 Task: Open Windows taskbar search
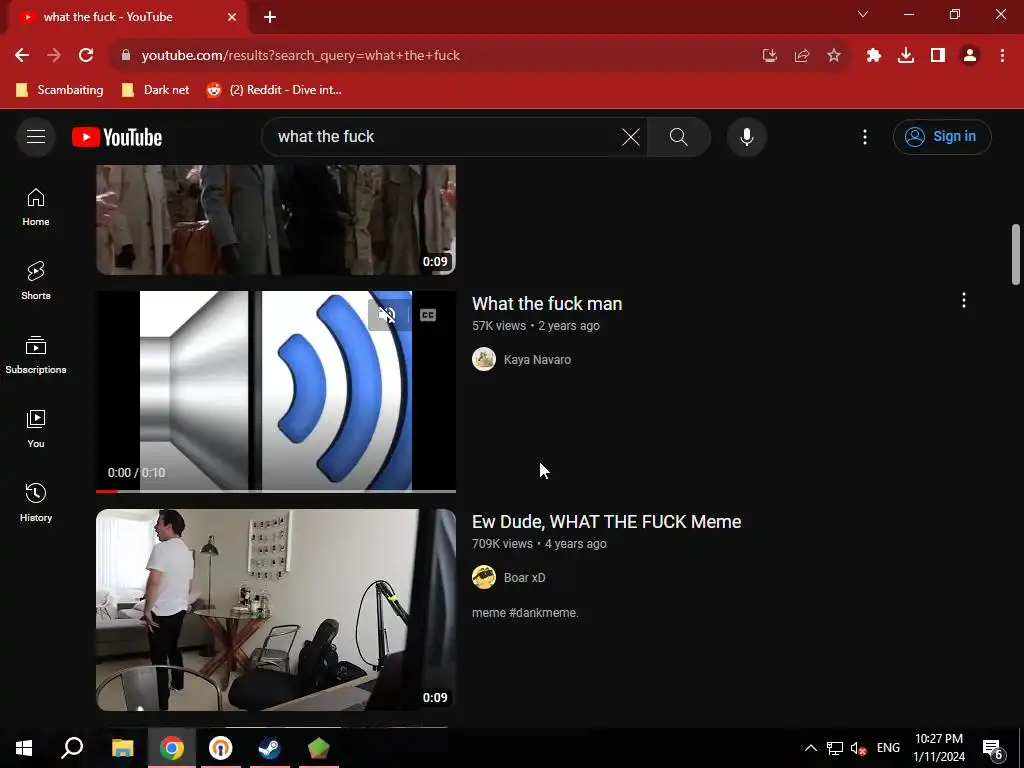[72, 748]
